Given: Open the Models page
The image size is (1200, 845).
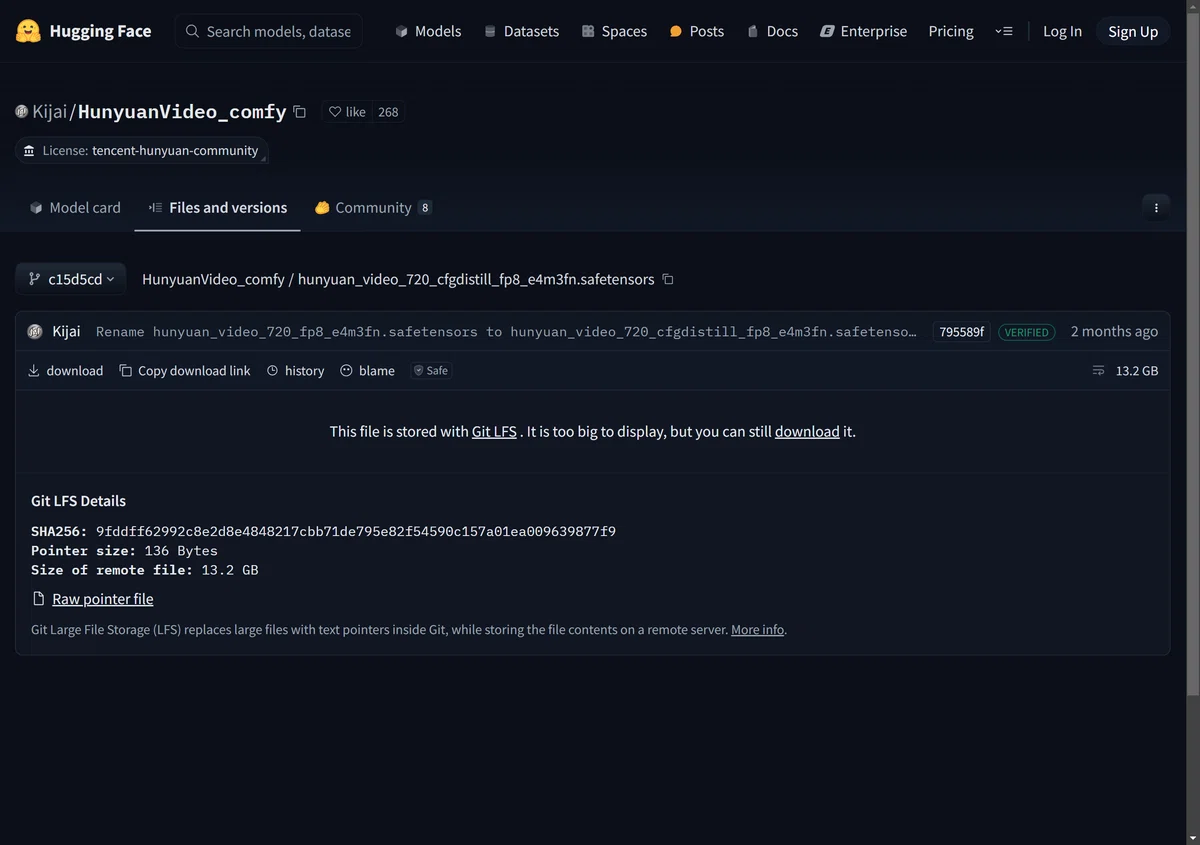Looking at the screenshot, I should point(428,31).
